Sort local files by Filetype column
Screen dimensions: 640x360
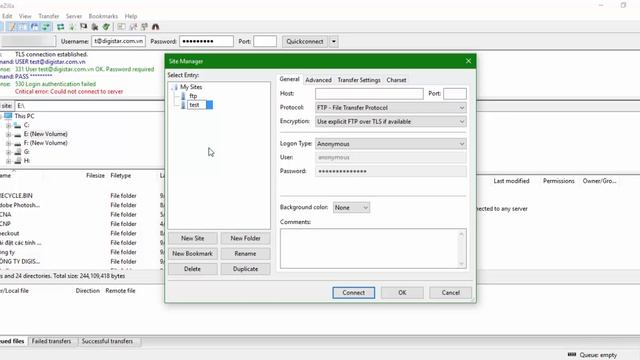(121, 176)
